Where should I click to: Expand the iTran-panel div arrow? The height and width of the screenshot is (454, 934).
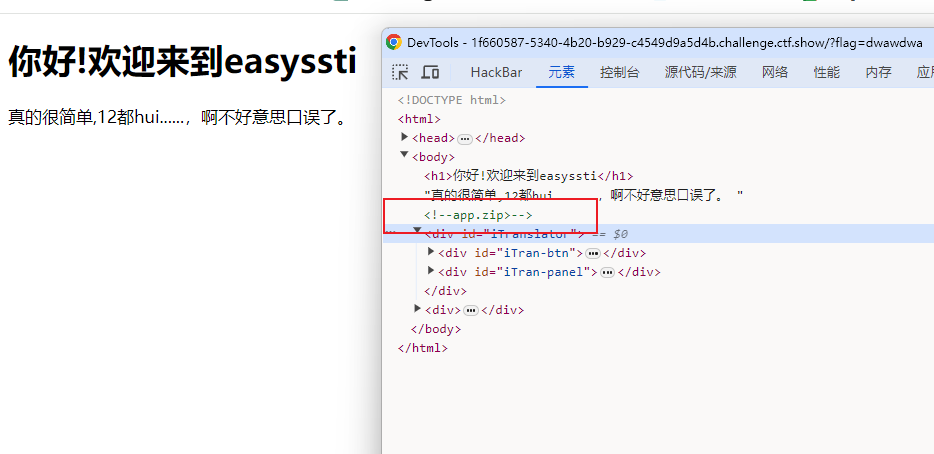[x=431, y=271]
